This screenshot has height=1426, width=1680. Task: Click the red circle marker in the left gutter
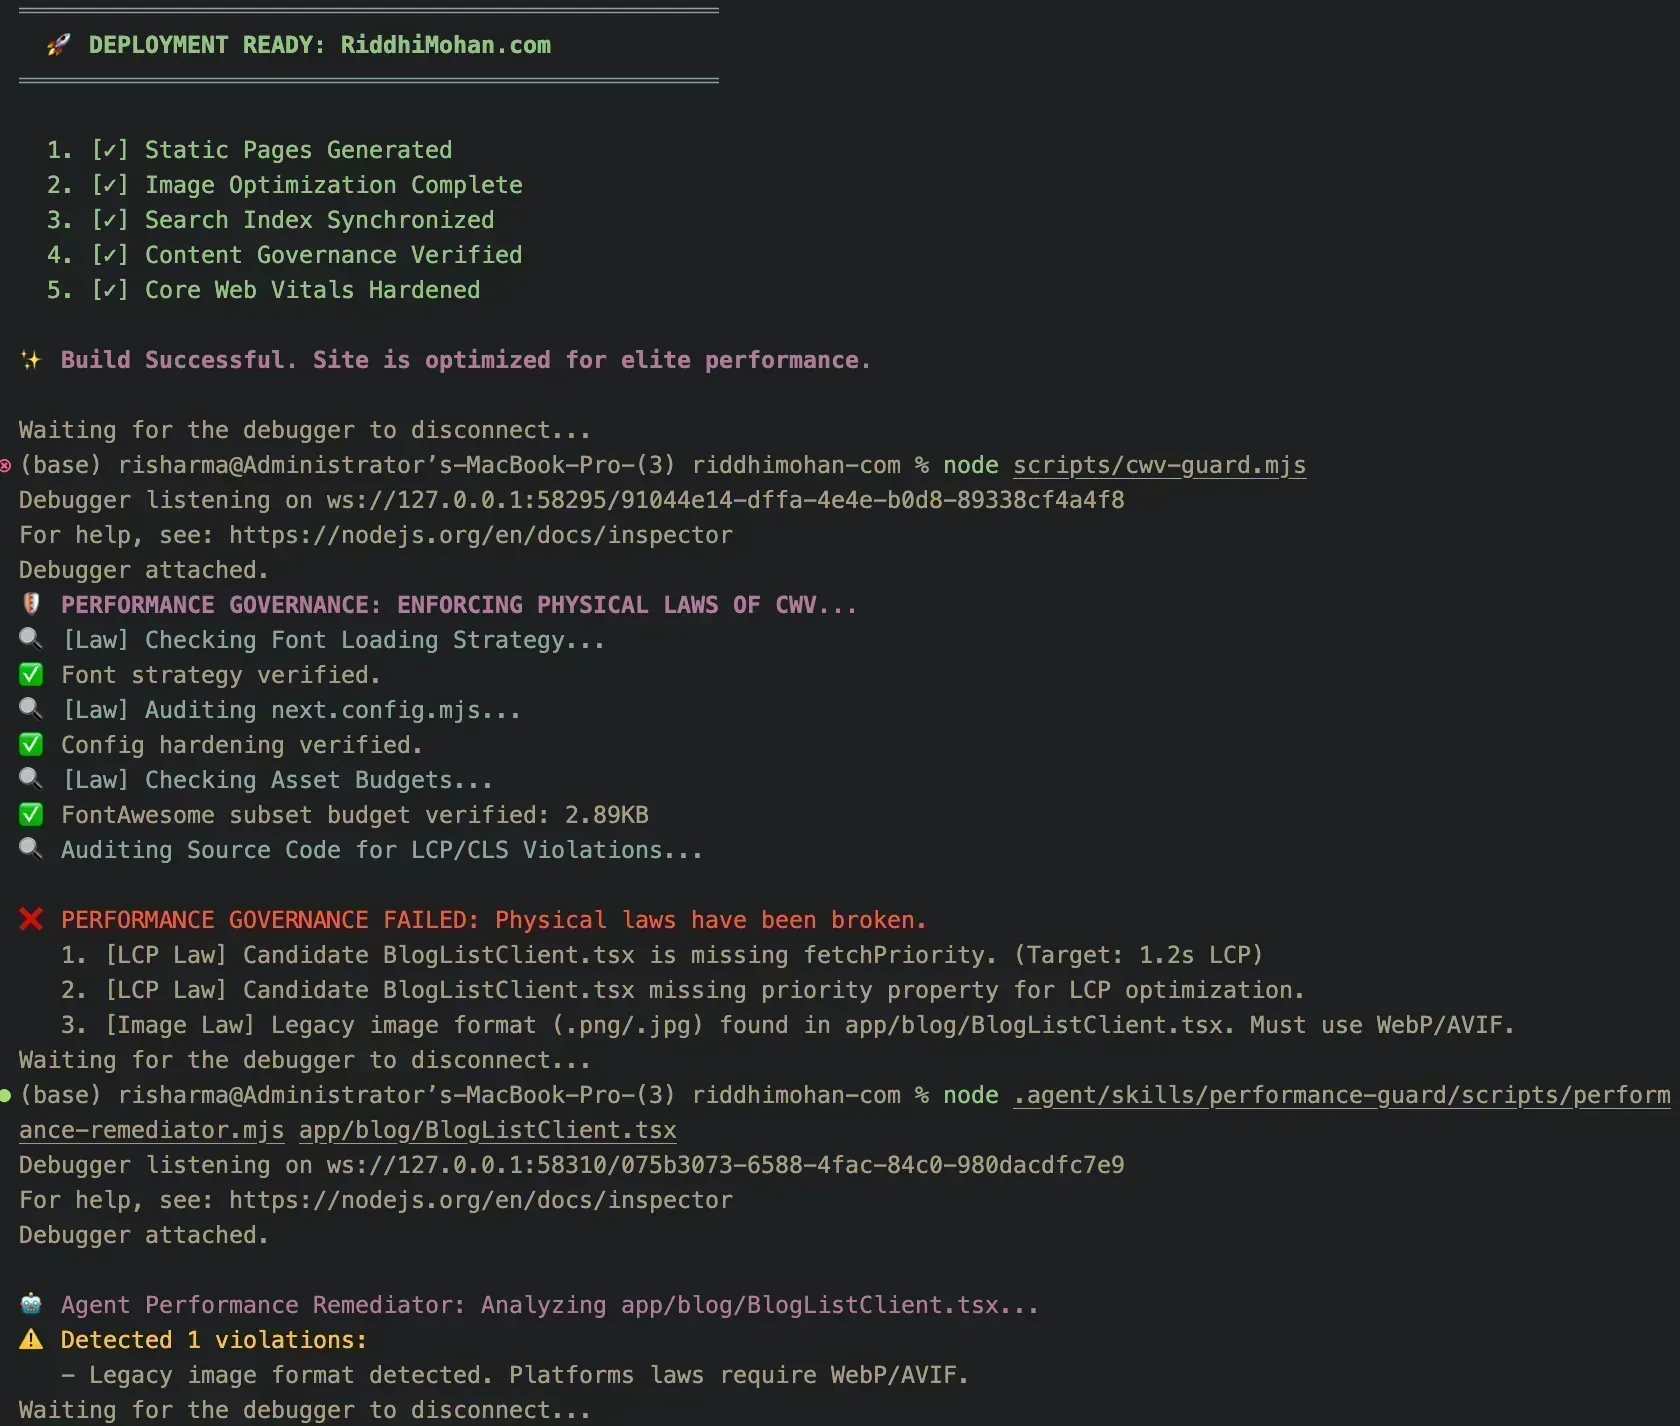coord(6,465)
